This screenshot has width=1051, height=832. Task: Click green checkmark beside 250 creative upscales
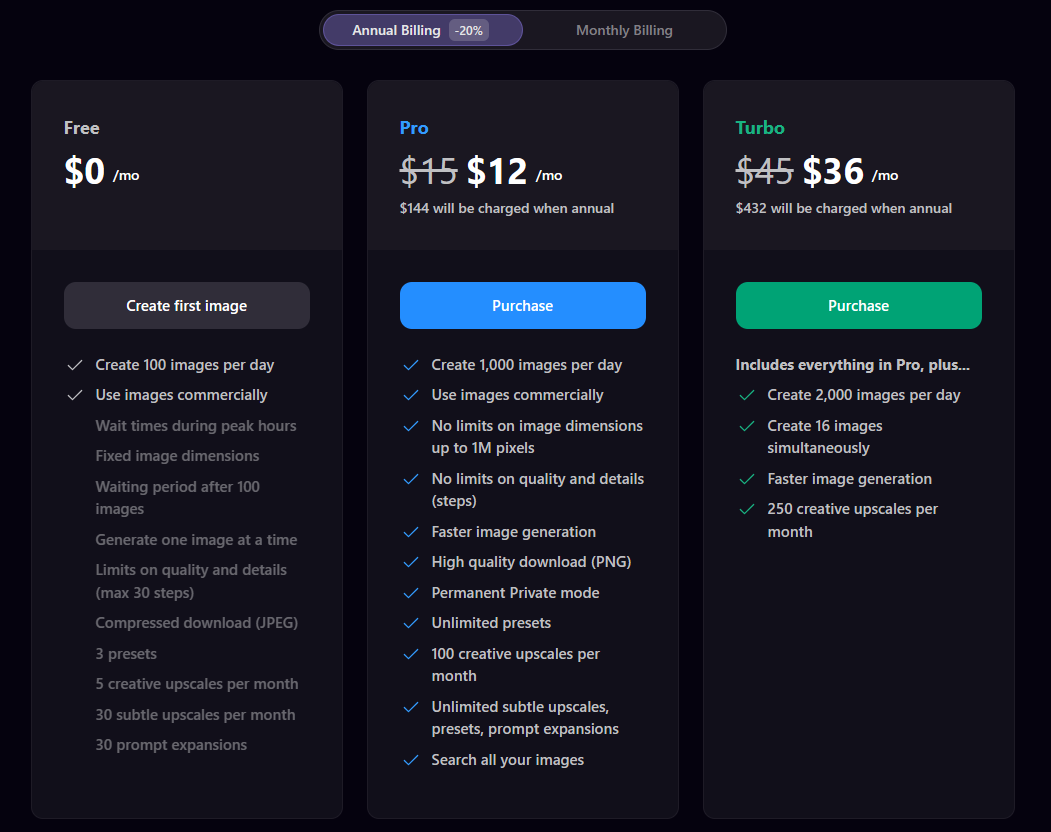click(x=746, y=509)
